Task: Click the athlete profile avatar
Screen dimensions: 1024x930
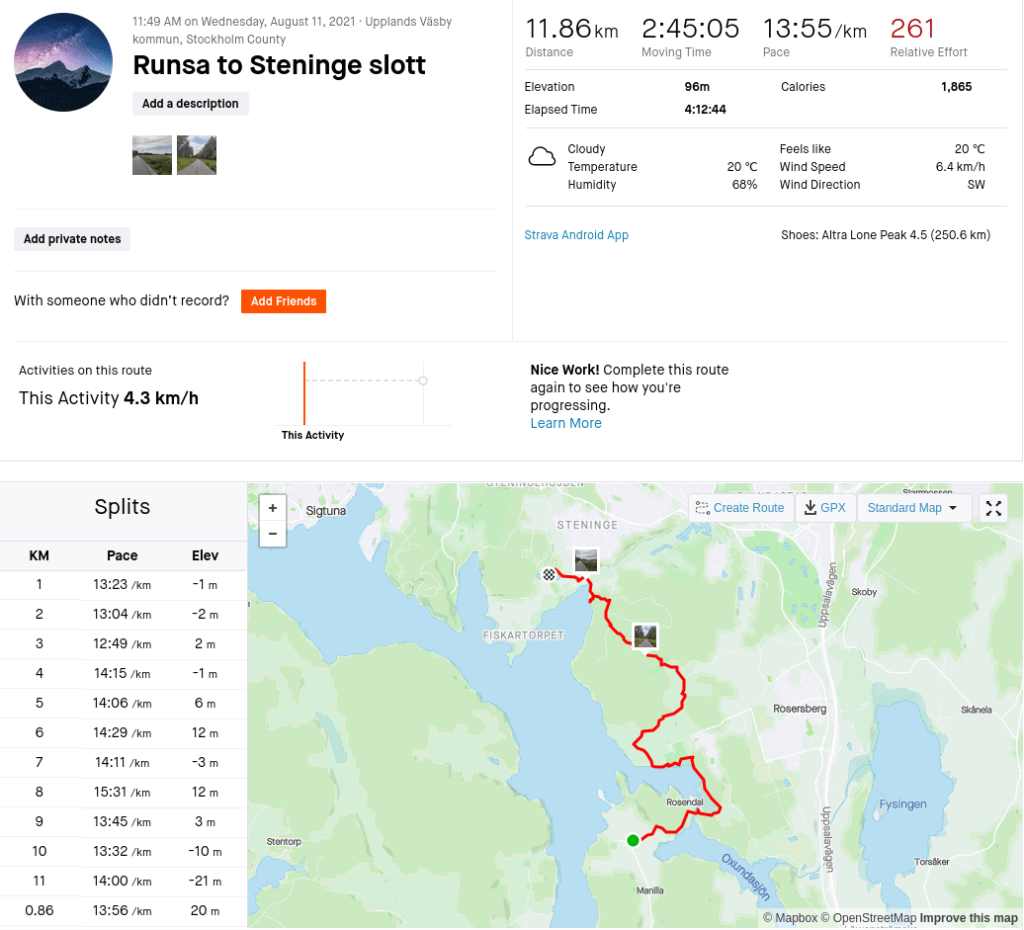Action: coord(63,62)
